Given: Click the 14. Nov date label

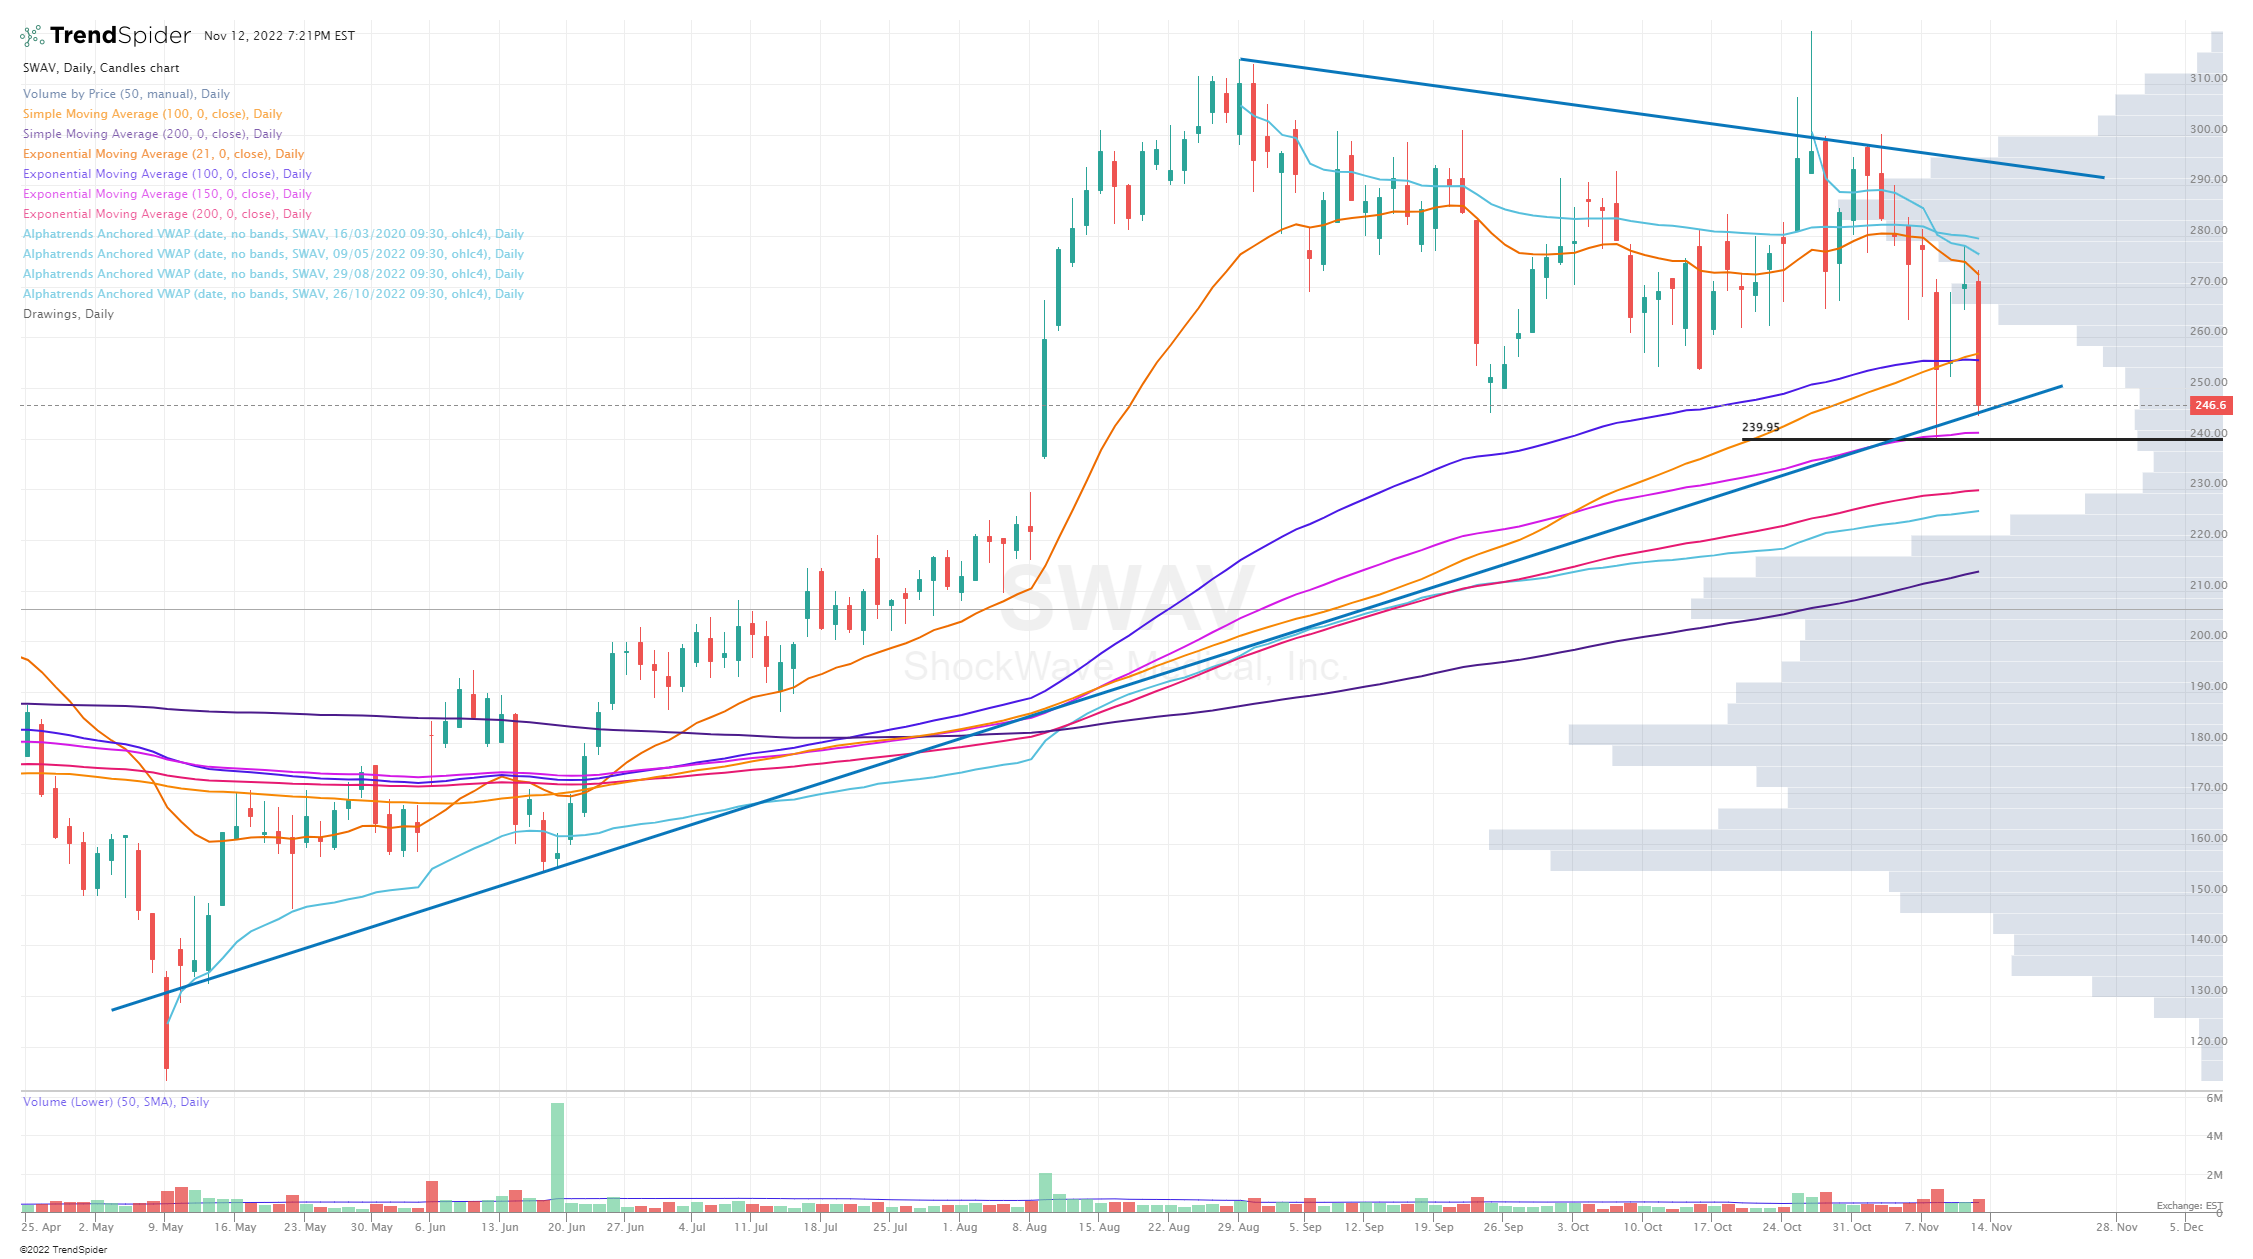Looking at the screenshot, I should (1991, 1227).
